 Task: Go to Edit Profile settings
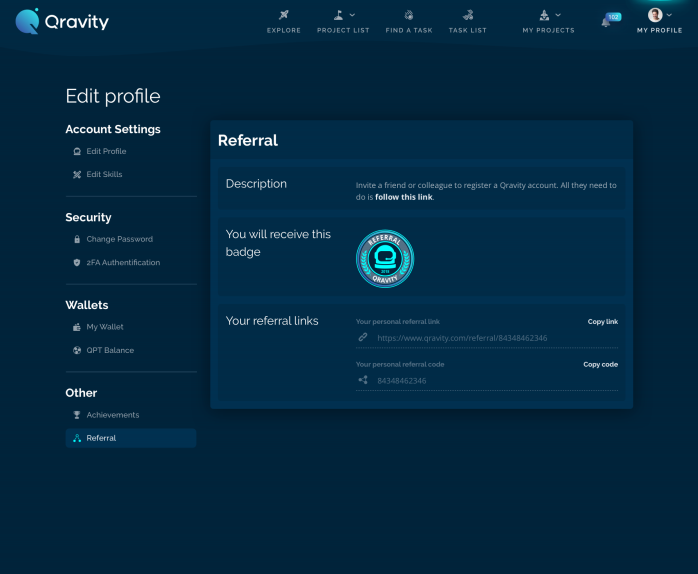[106, 151]
